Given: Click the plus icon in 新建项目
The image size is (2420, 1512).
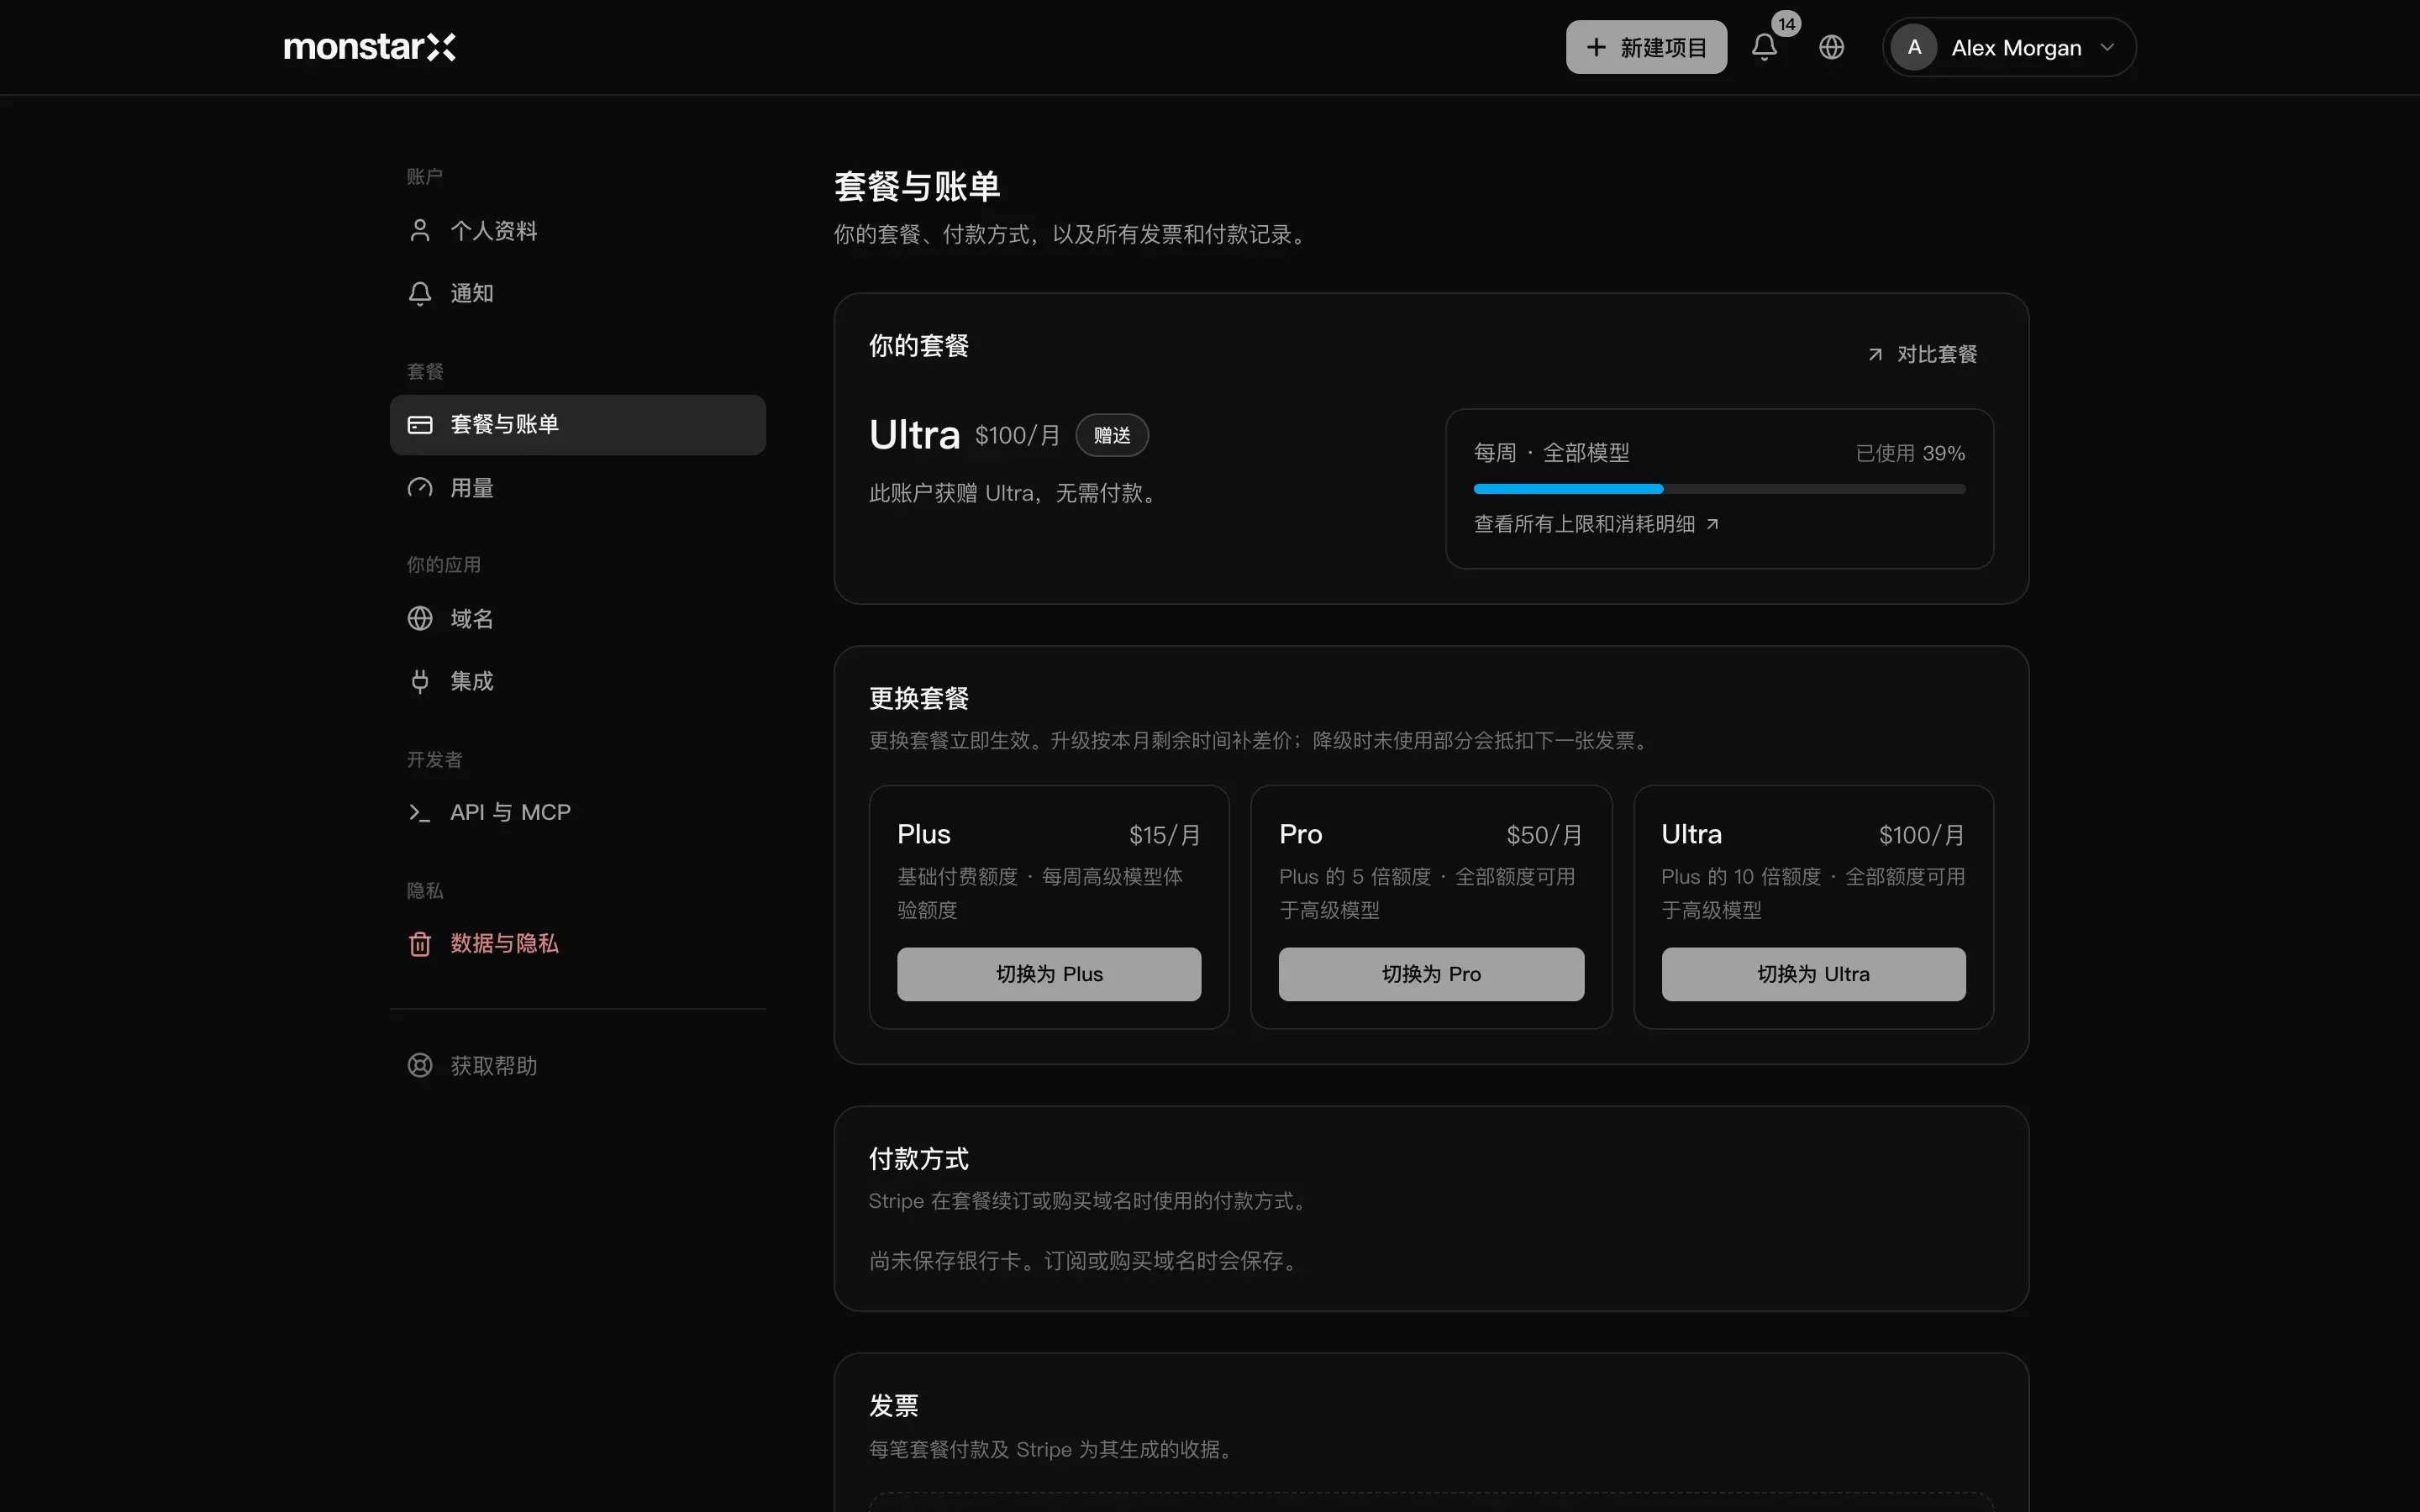Looking at the screenshot, I should pos(1596,47).
